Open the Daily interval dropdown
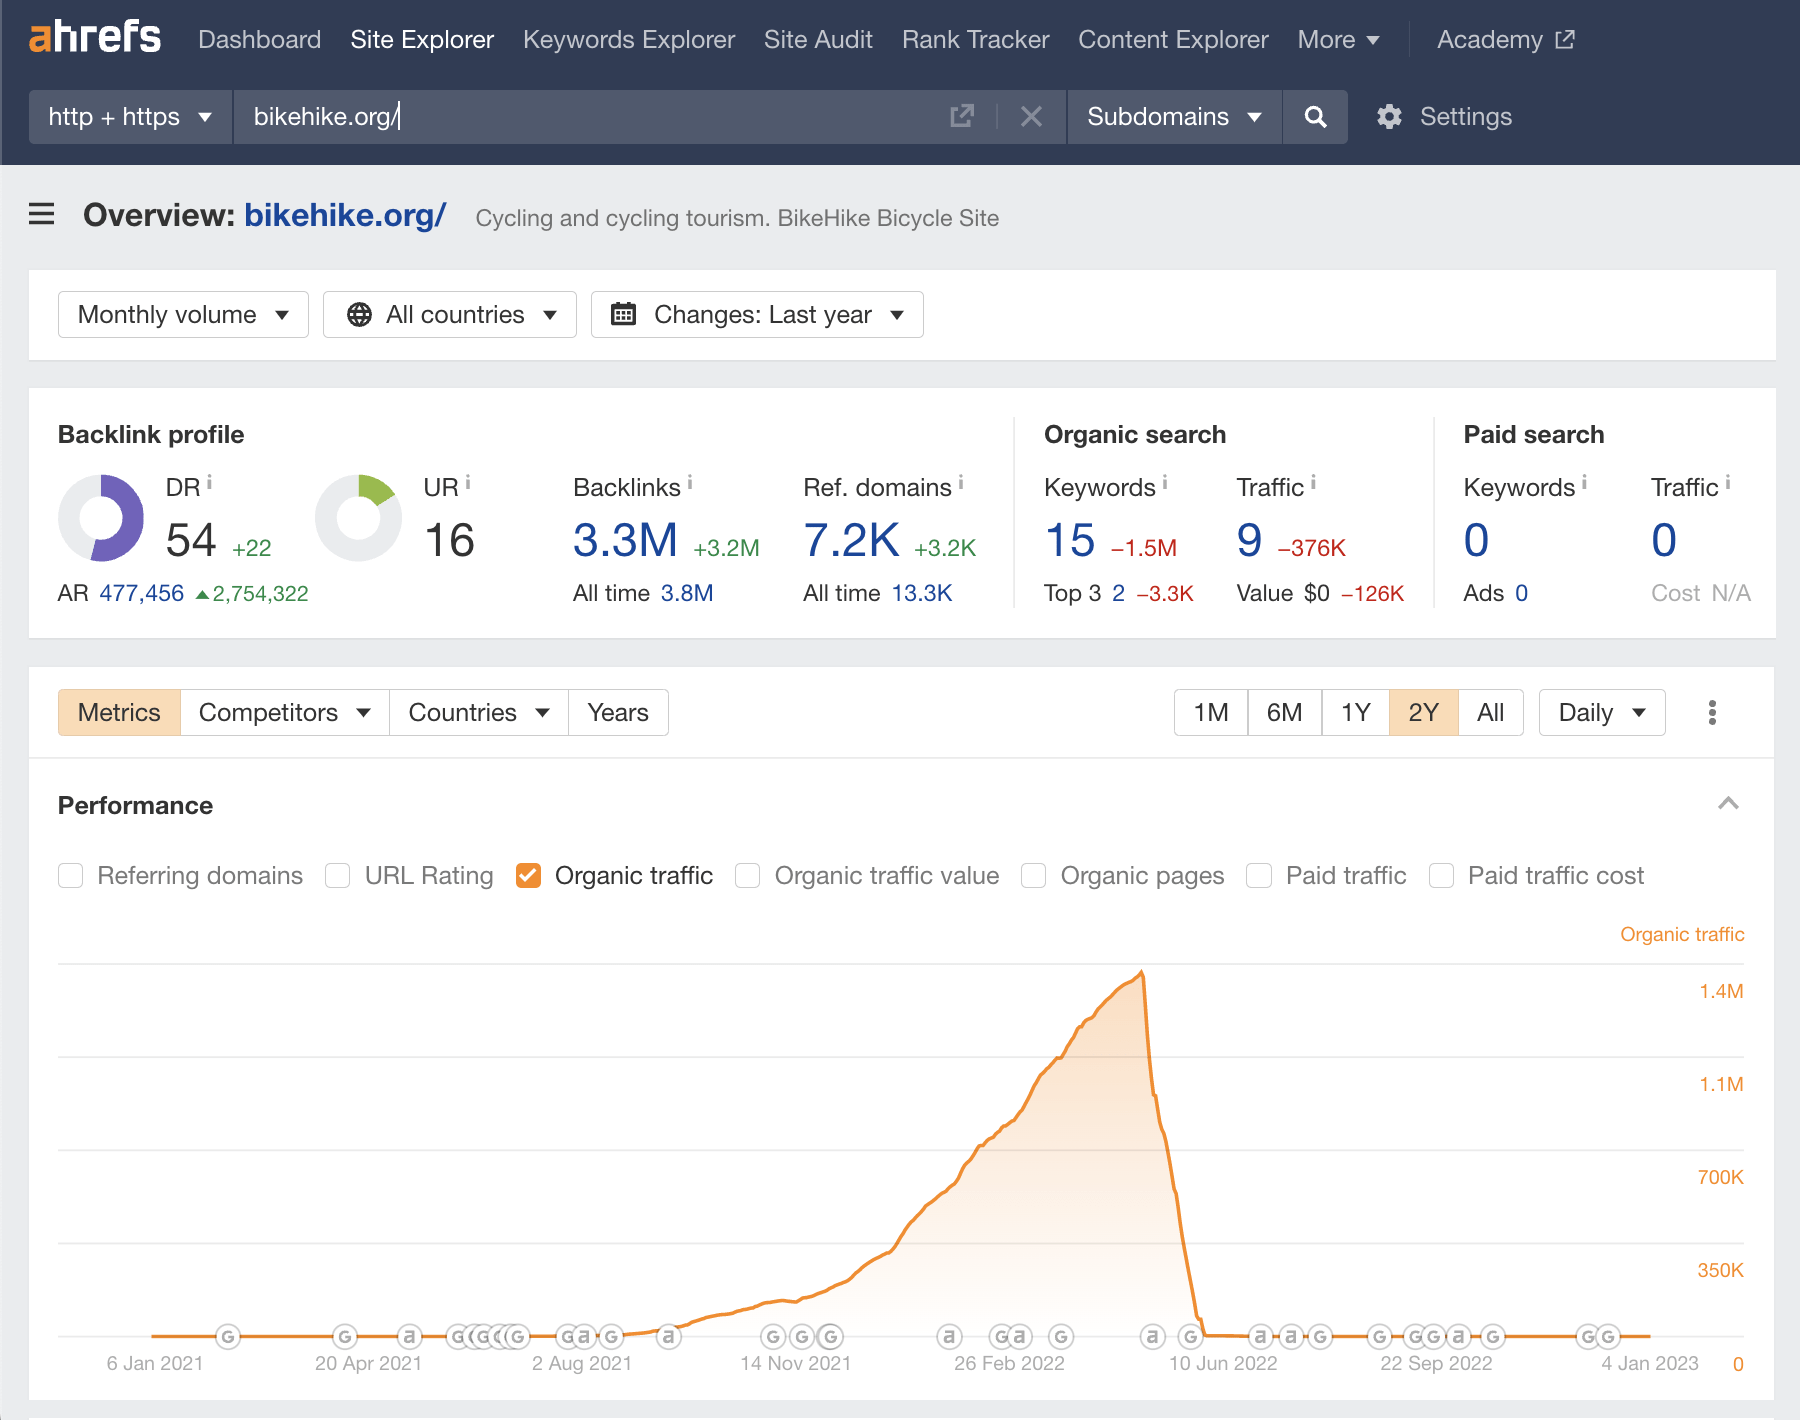Image resolution: width=1800 pixels, height=1420 pixels. pyautogui.click(x=1600, y=712)
